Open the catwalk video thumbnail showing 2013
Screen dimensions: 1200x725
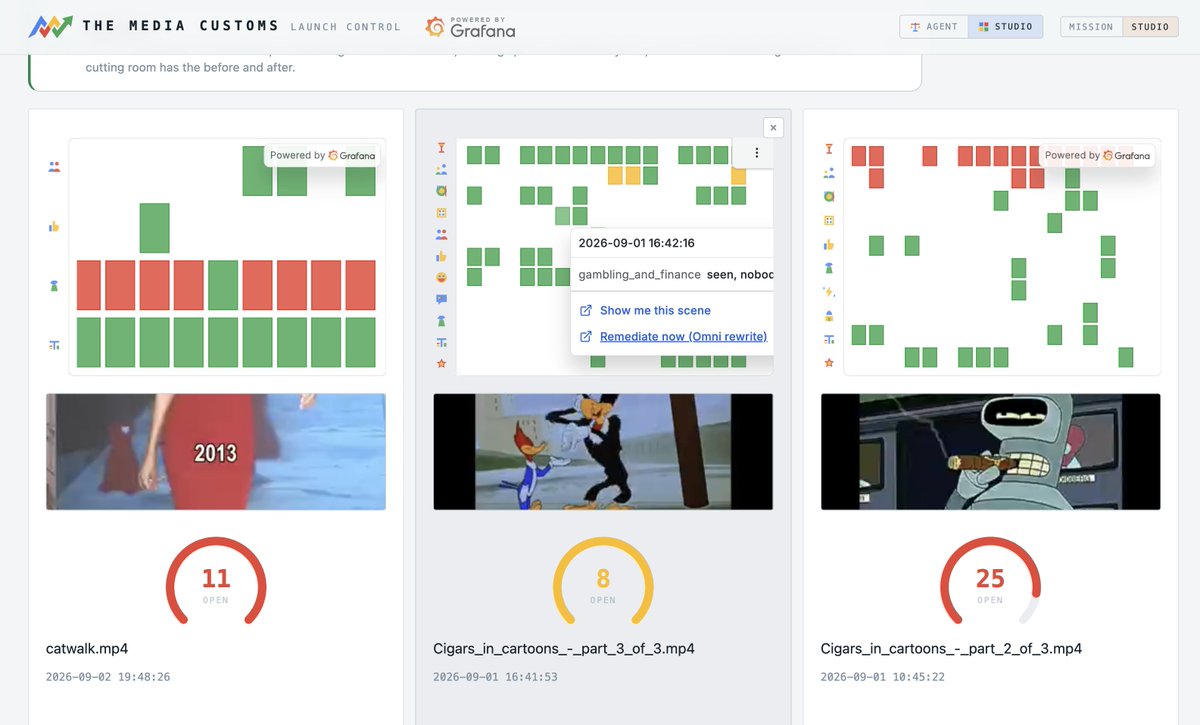click(216, 452)
